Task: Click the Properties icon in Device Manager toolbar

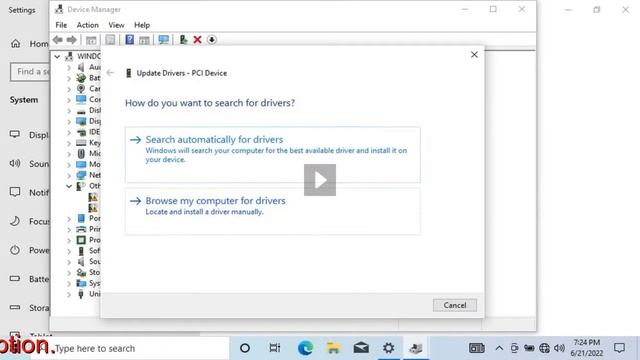Action: tap(110, 40)
